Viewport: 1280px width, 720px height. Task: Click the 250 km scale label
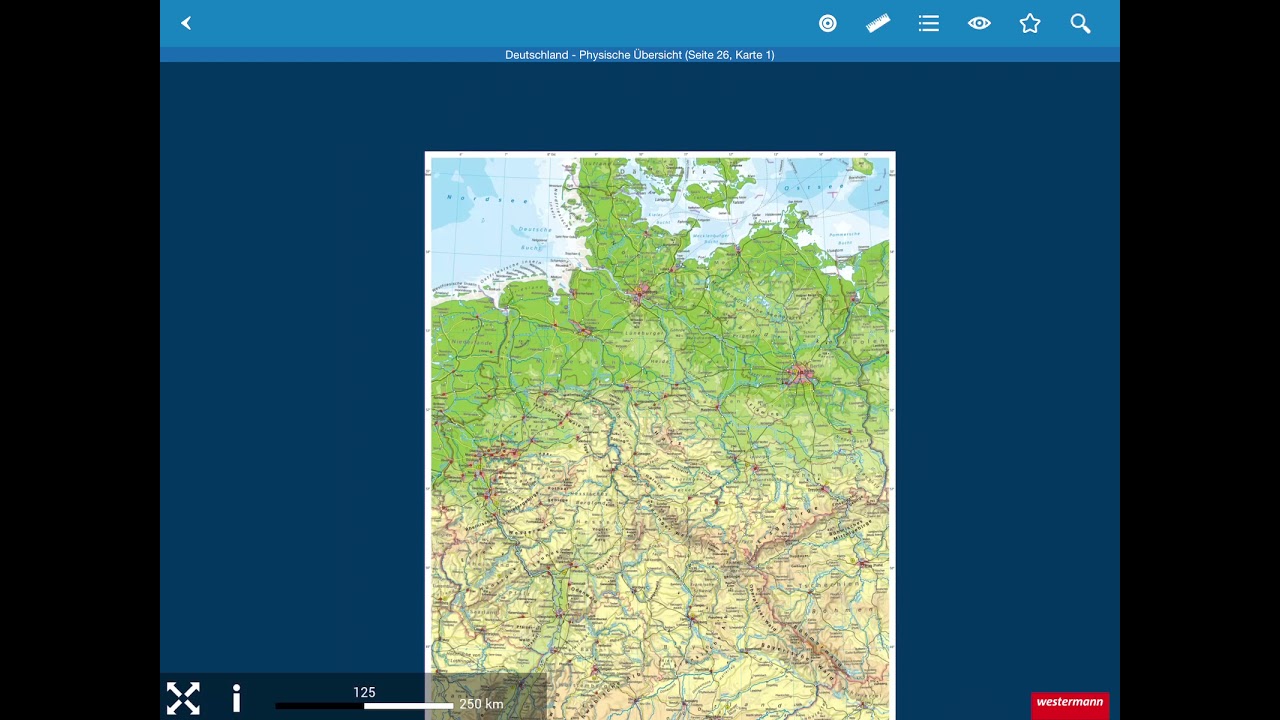(481, 704)
